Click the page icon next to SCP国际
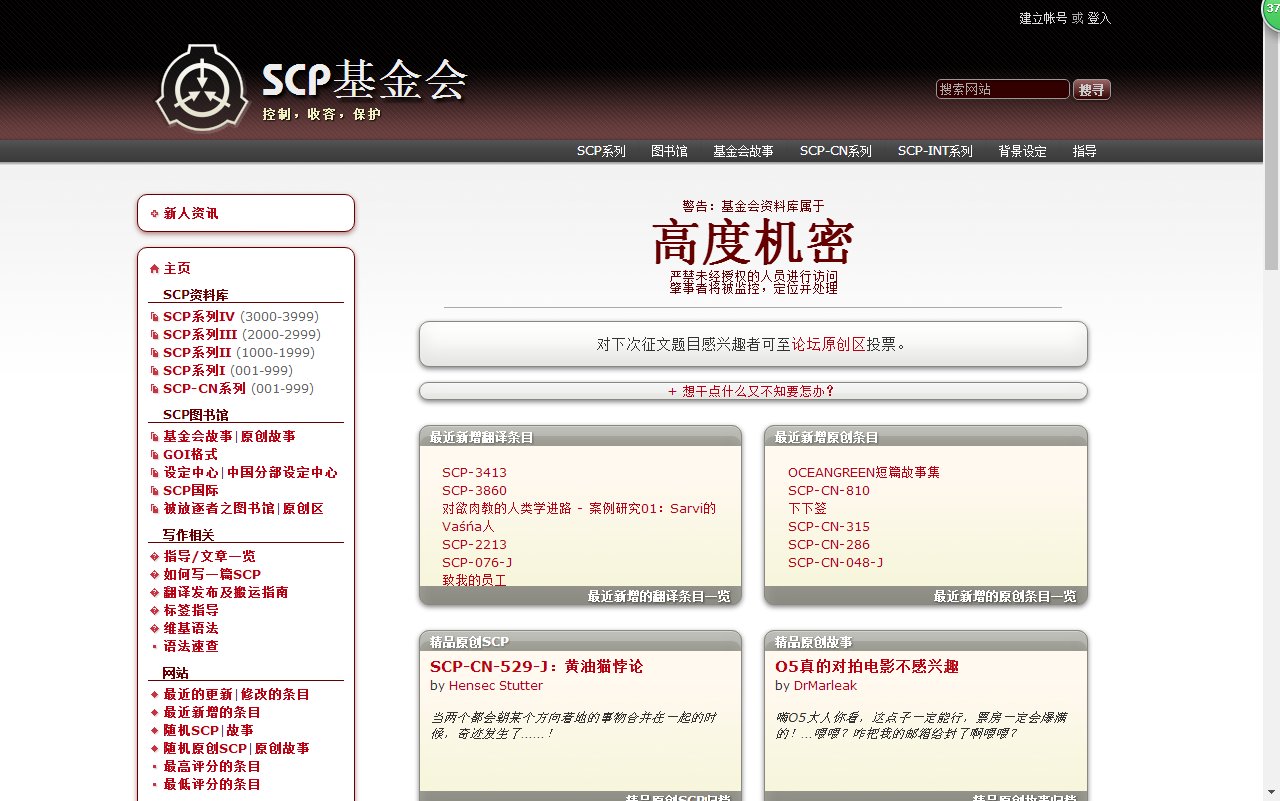 coord(155,490)
